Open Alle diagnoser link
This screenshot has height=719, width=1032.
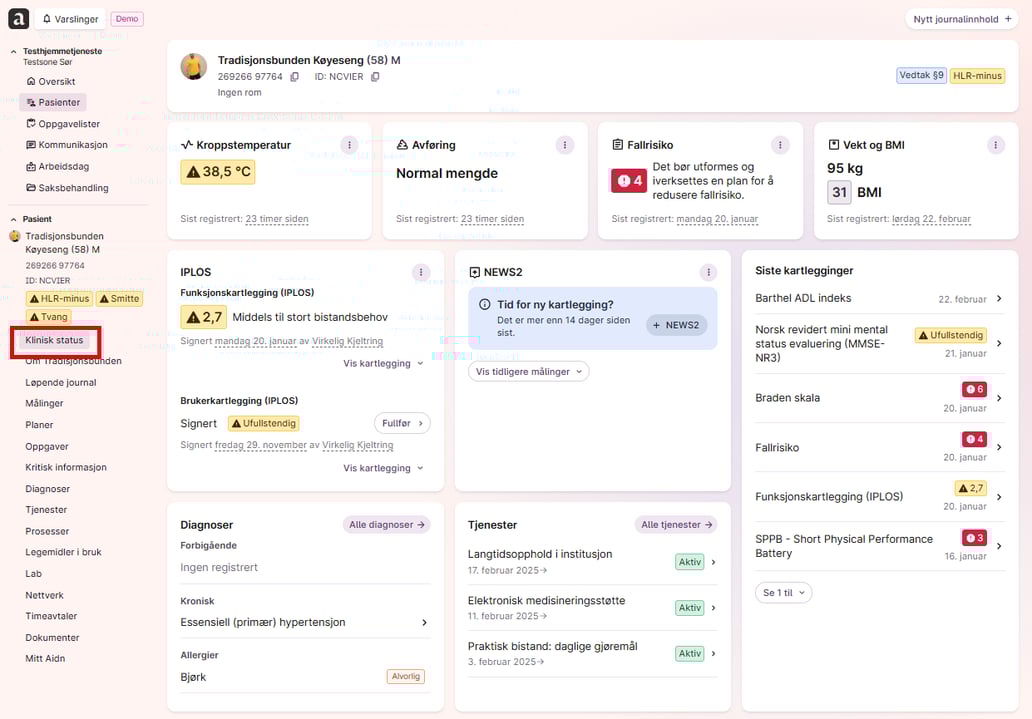pyautogui.click(x=386, y=524)
